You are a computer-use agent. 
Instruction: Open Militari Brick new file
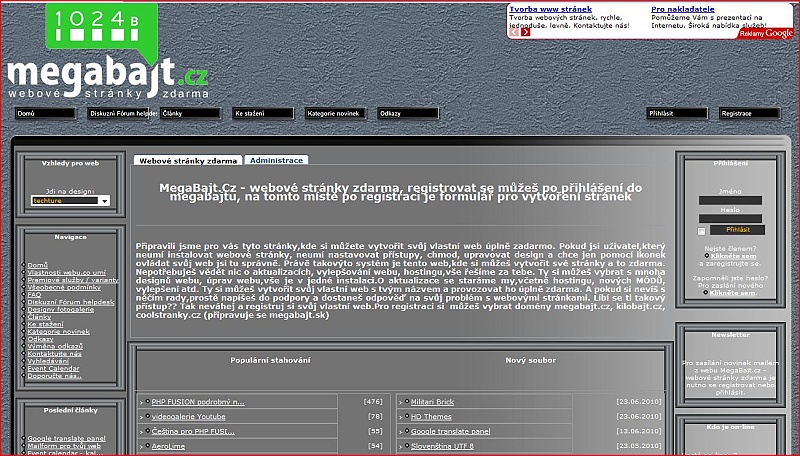[x=432, y=402]
